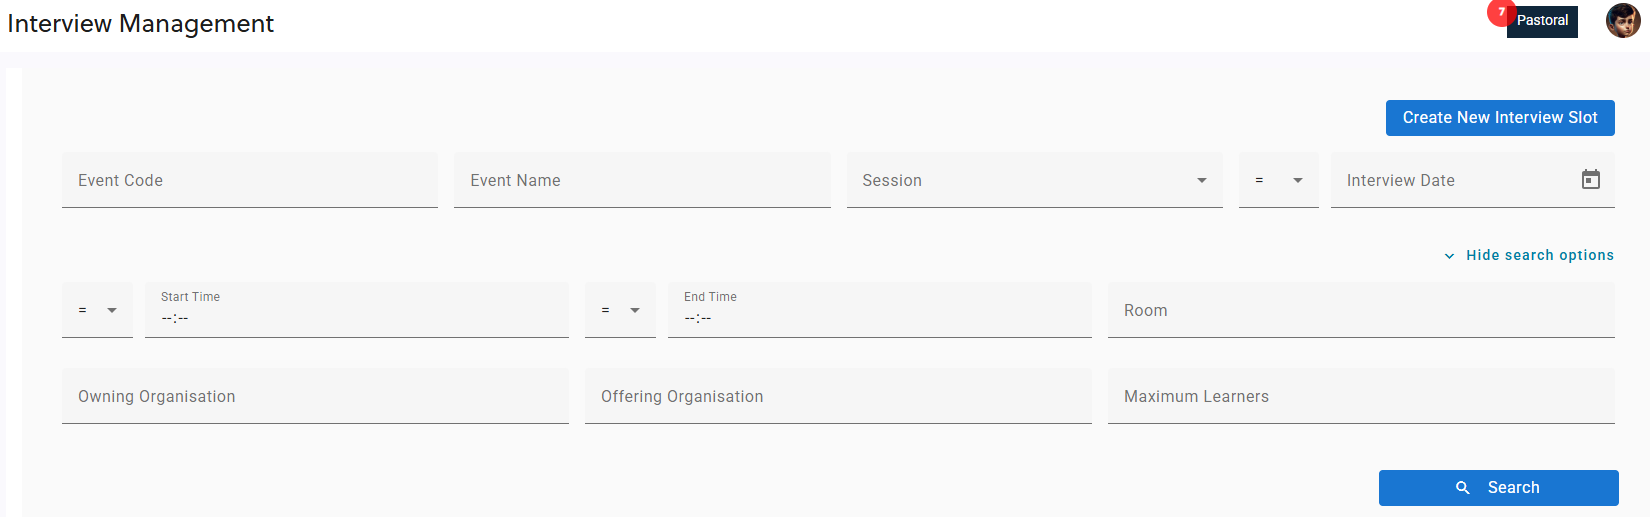Image resolution: width=1650 pixels, height=517 pixels.
Task: Open the Start Time comparison operator dropdown
Action: click(x=97, y=310)
